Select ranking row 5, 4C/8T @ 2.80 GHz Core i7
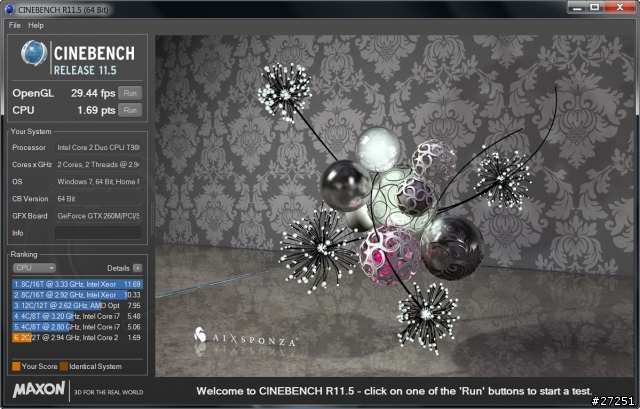Screen dimensions: 640x409 (77, 327)
